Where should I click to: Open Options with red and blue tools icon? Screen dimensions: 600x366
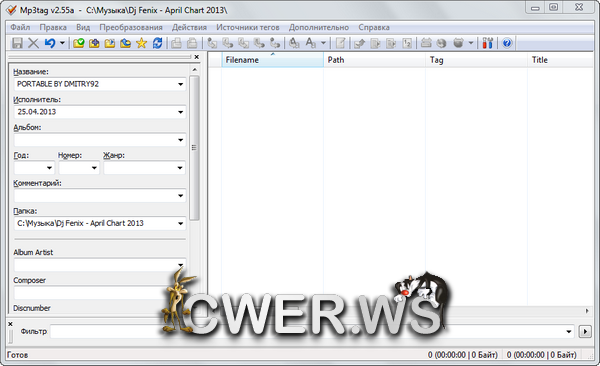(x=488, y=43)
